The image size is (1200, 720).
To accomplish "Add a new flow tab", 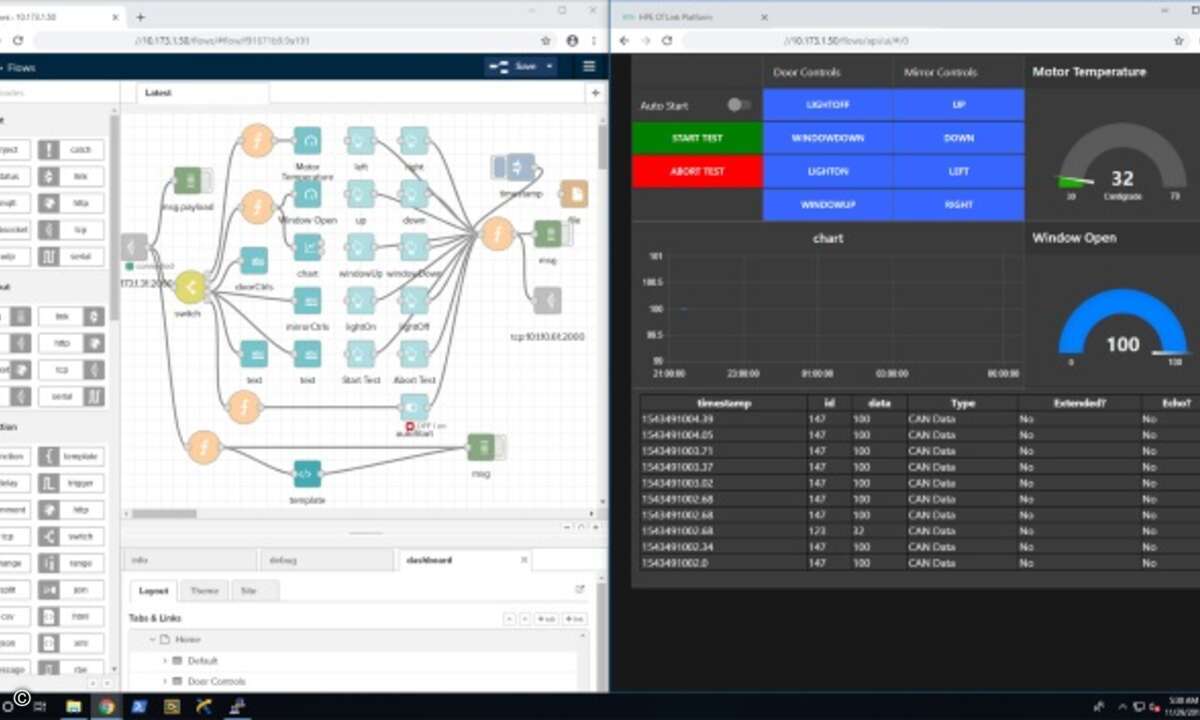I will tap(596, 93).
